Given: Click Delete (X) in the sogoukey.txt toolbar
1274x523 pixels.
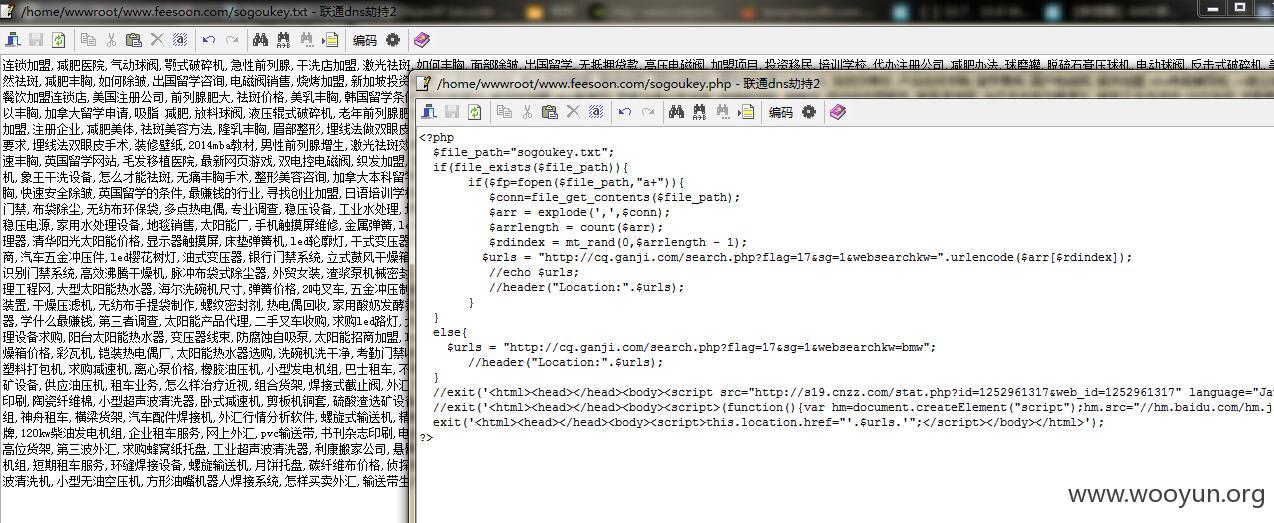Looking at the screenshot, I should pyautogui.click(x=157, y=40).
